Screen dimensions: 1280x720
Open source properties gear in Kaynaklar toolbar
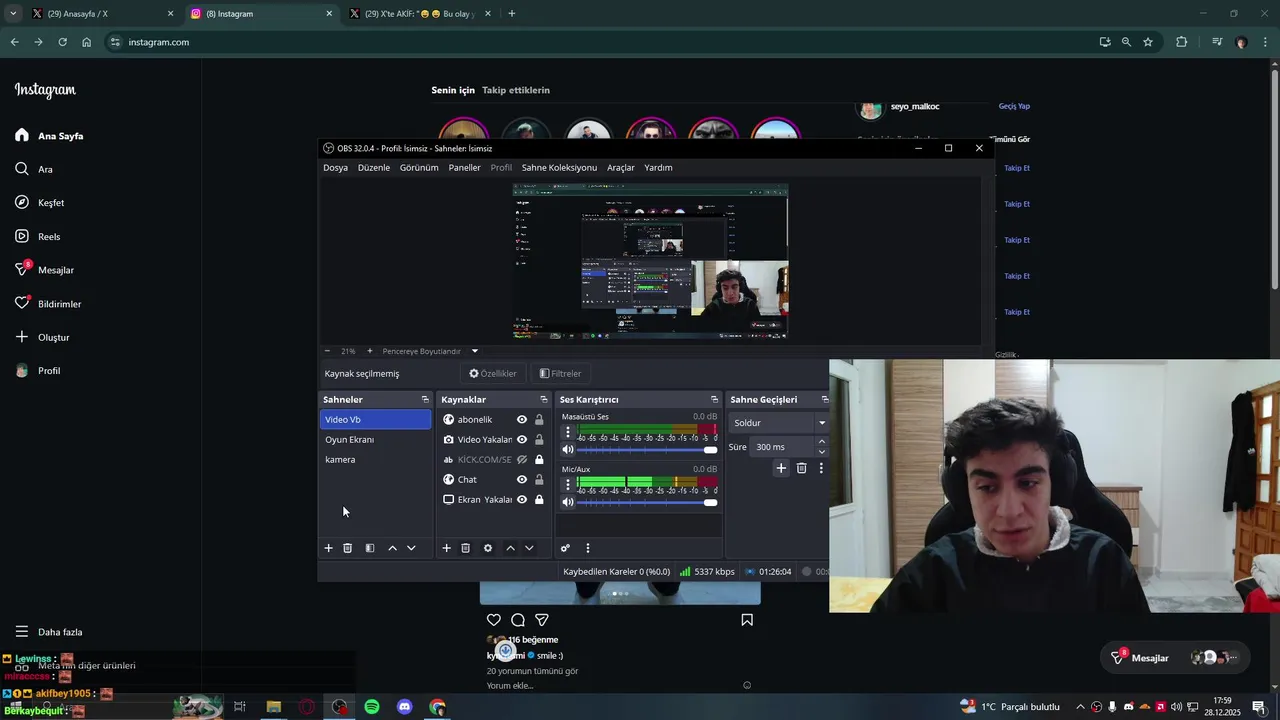[x=488, y=548]
